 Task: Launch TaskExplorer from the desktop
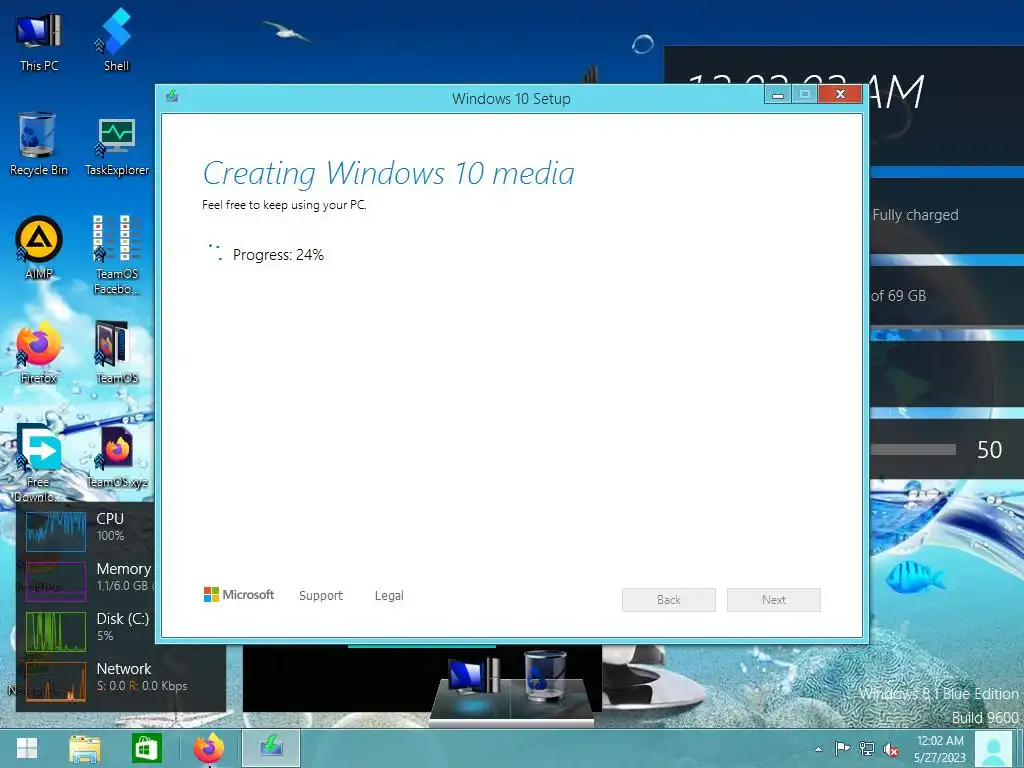(x=117, y=146)
